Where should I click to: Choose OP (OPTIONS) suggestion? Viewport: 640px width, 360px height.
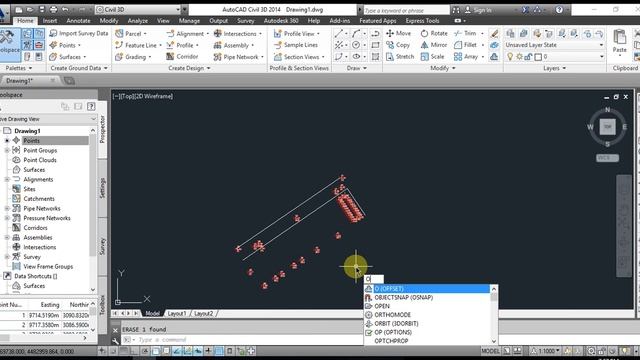pos(427,332)
